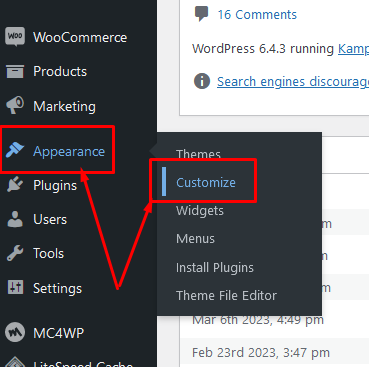Screen dimensions: 369x367
Task: Click the Products archive box icon
Action: [x=15, y=71]
